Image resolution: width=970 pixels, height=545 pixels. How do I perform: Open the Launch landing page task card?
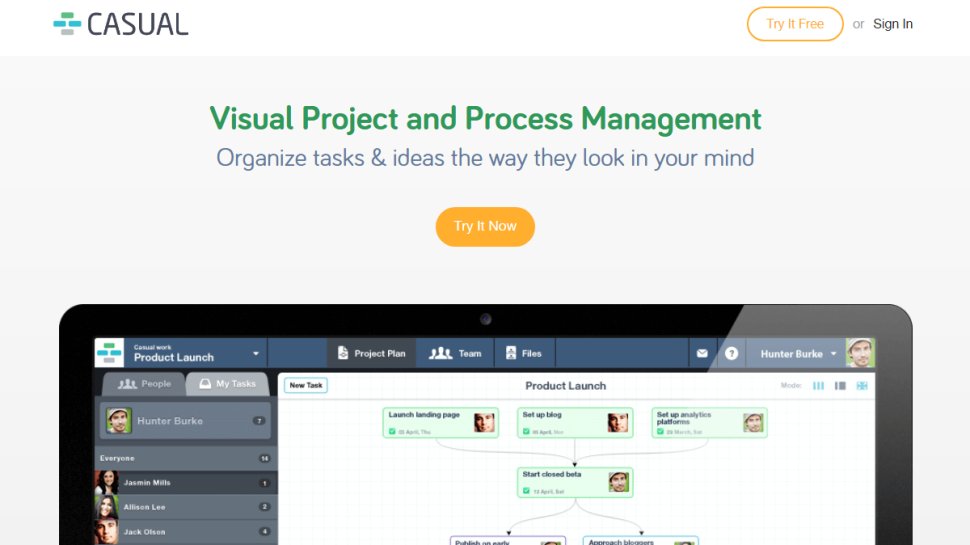click(440, 423)
